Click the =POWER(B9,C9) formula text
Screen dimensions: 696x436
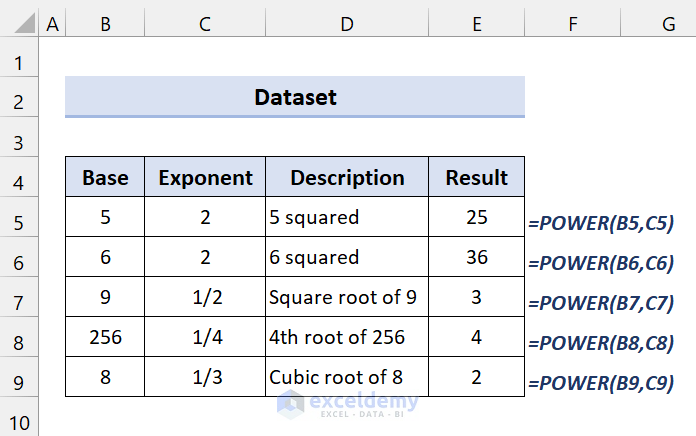coord(601,383)
